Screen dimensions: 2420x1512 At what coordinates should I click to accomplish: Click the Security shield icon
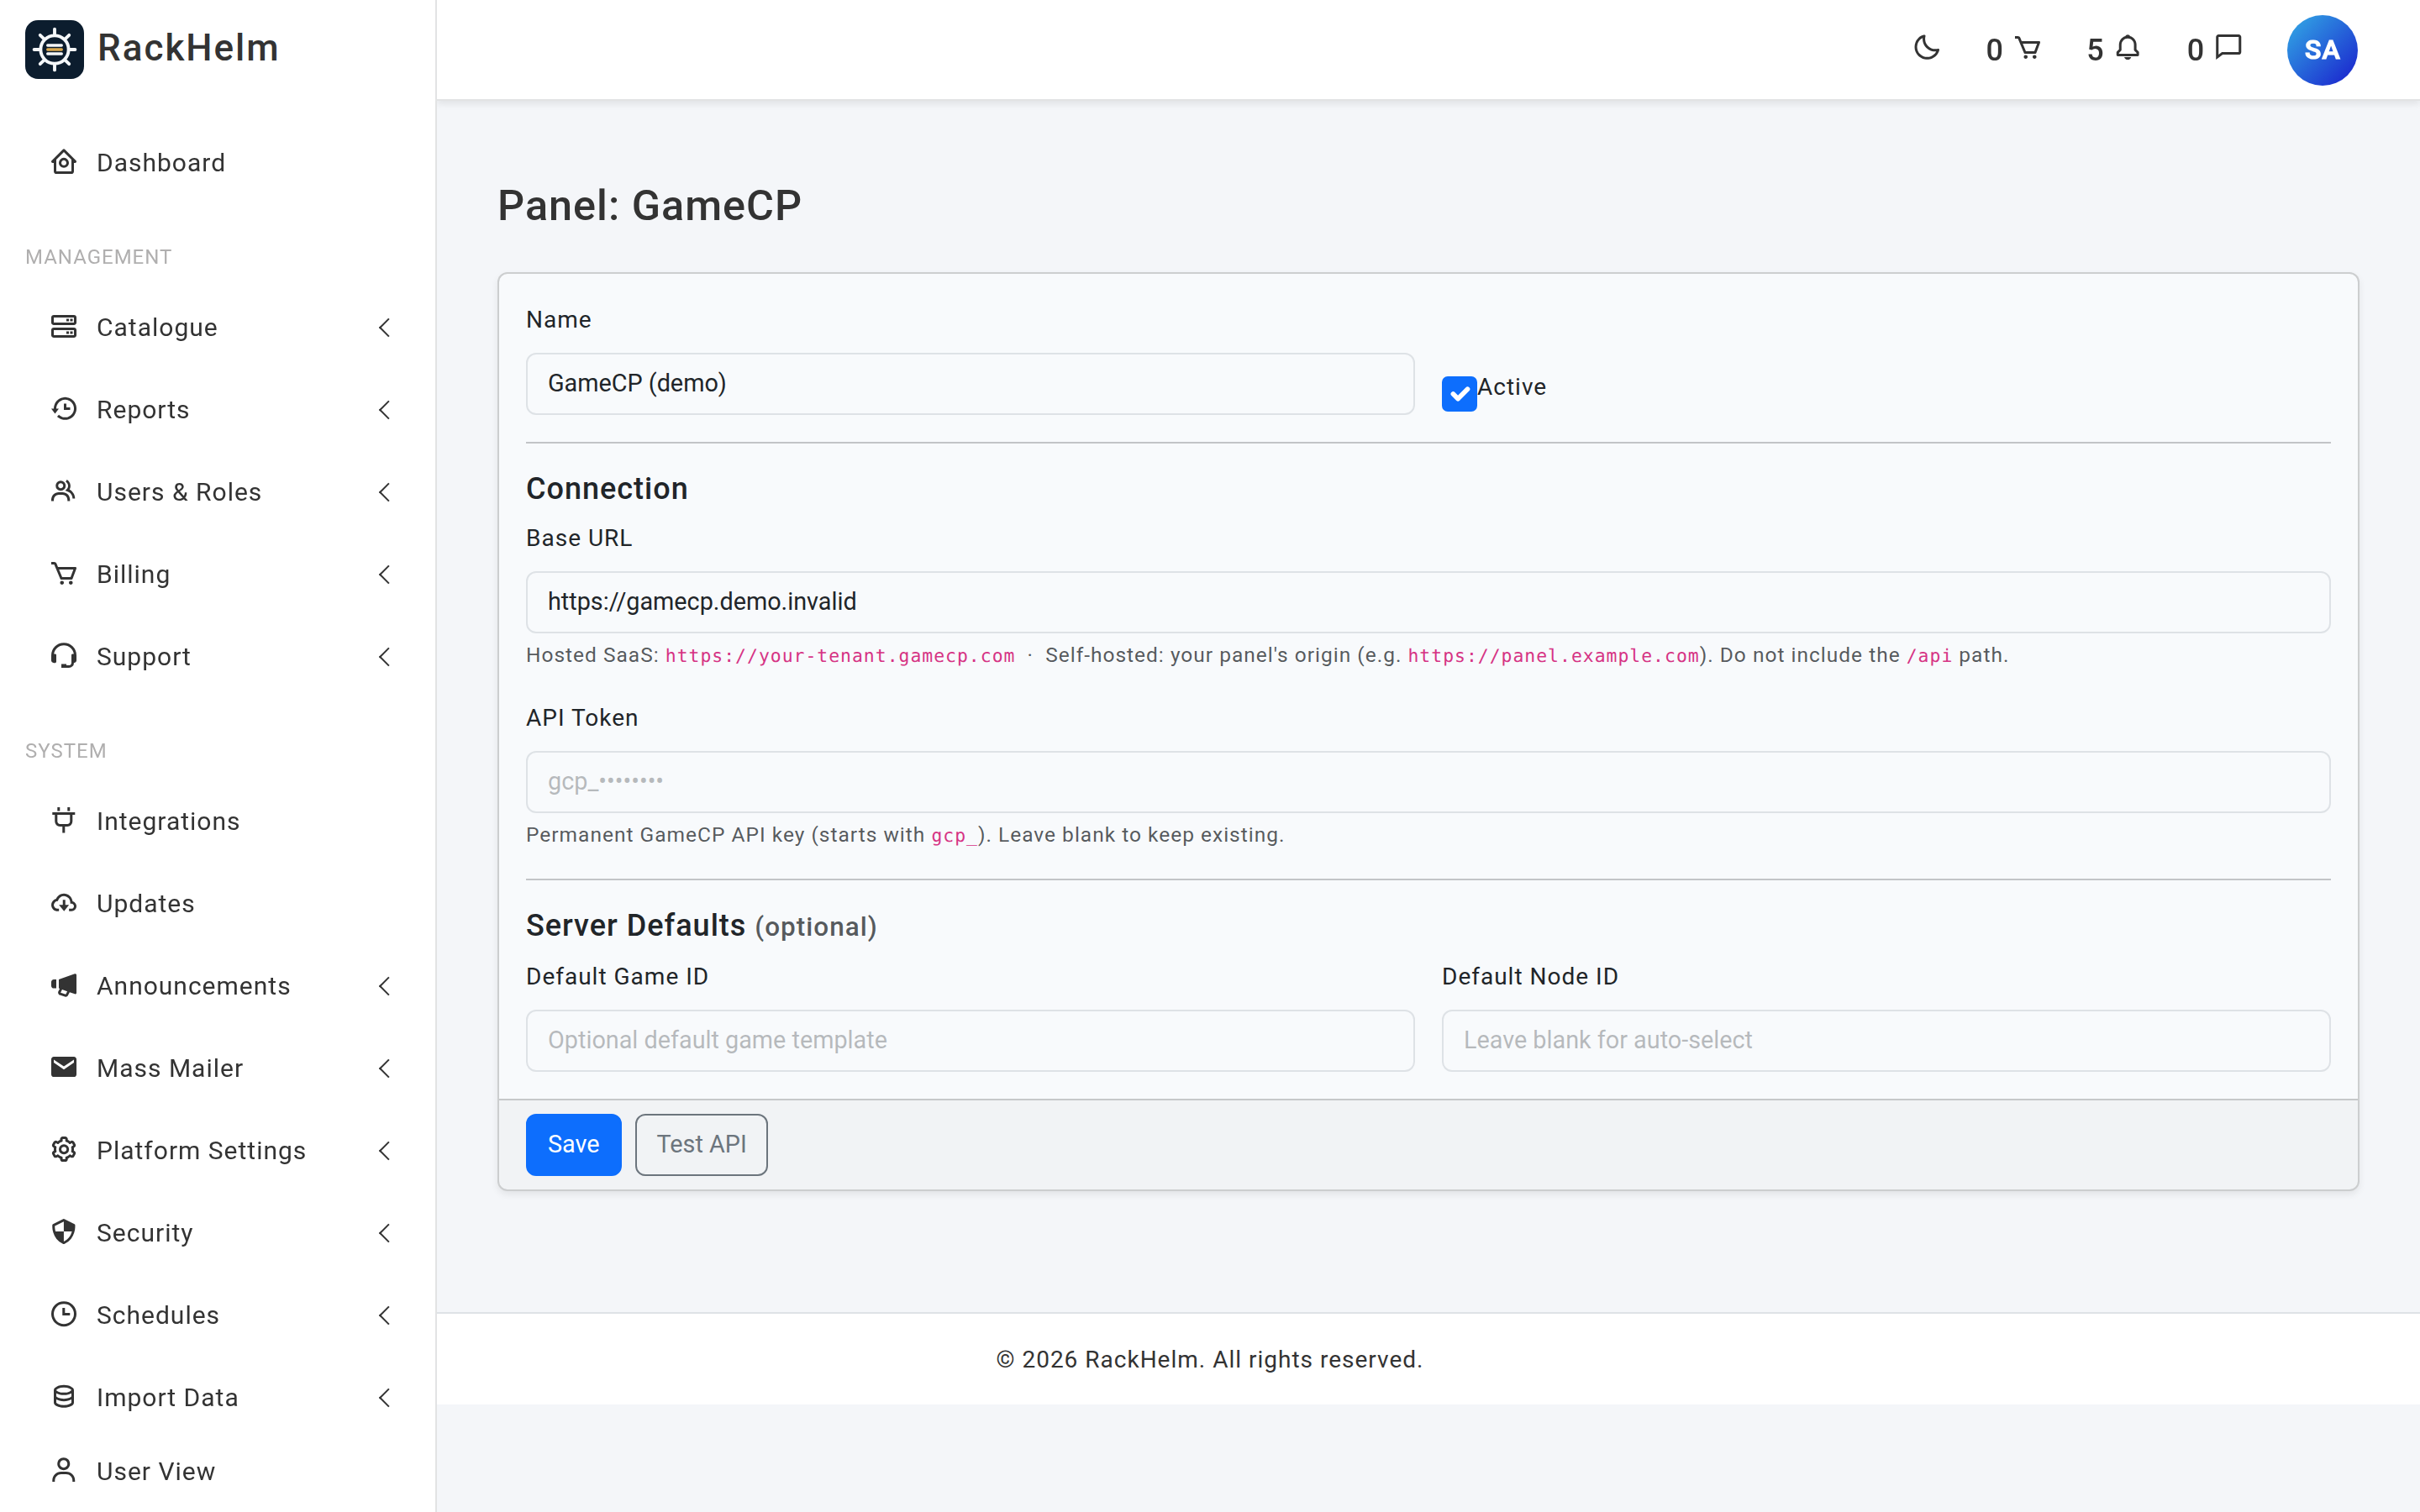pos(64,1232)
